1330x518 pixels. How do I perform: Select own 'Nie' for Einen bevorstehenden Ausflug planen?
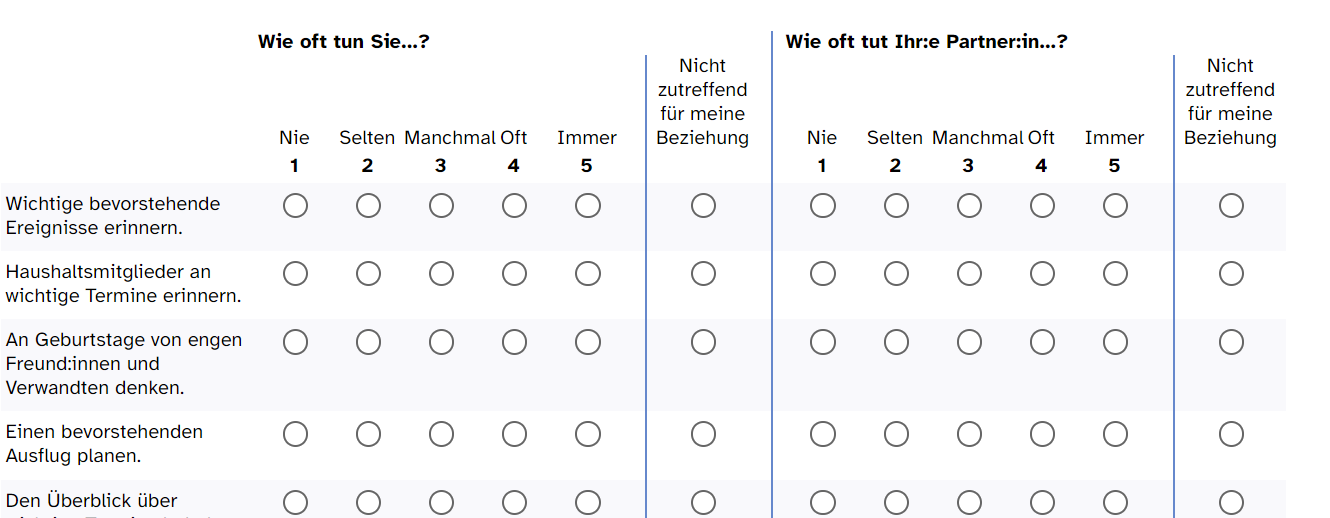point(295,434)
